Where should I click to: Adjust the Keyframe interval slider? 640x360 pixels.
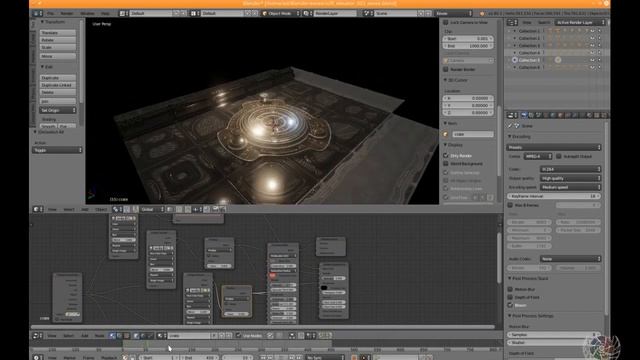coord(554,196)
